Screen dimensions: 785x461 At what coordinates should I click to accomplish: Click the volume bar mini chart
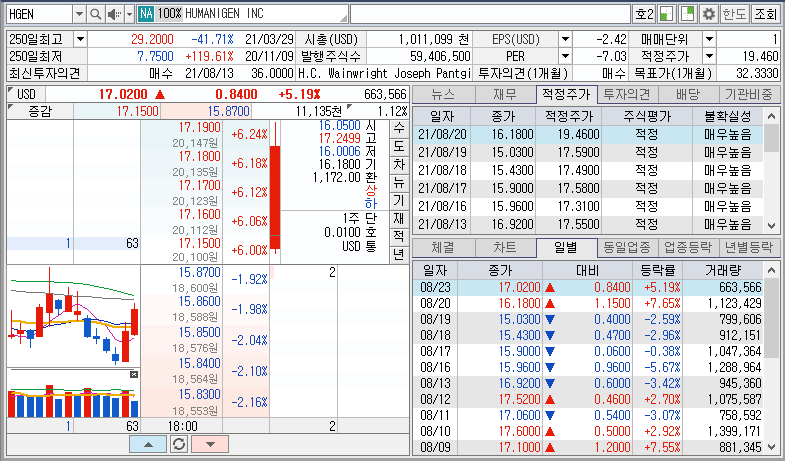74,394
